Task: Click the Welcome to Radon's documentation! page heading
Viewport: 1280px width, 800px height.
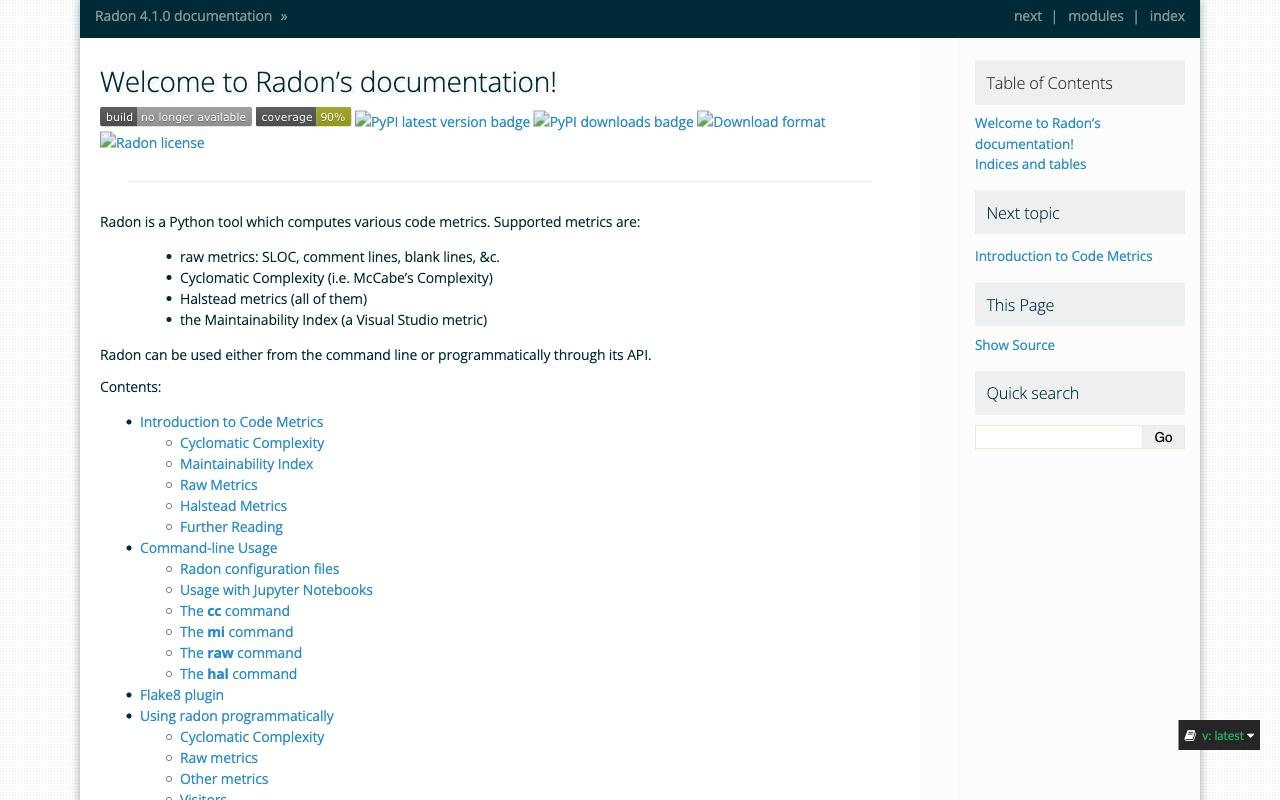Action: tap(328, 81)
